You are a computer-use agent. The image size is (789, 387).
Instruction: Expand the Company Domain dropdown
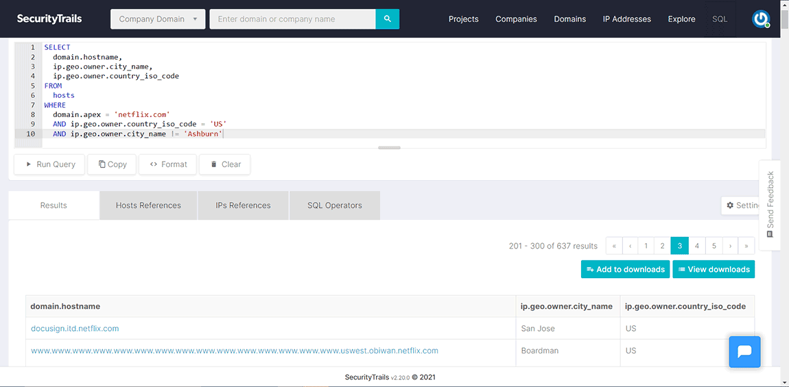(157, 19)
